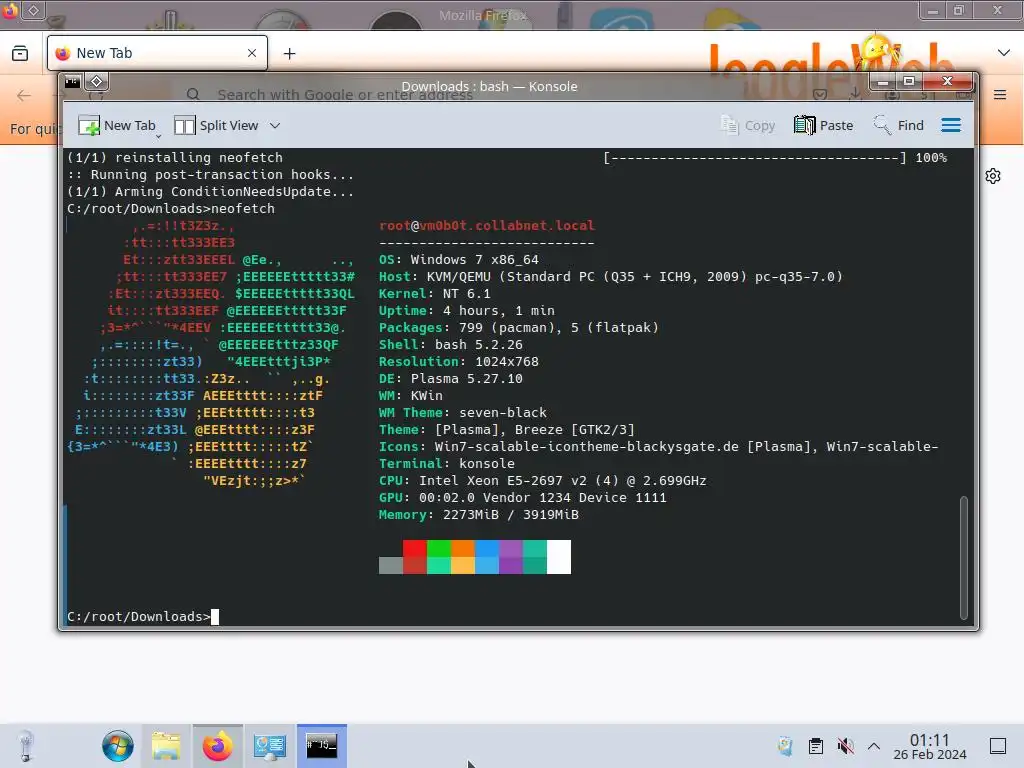Select the Firefox New Tab tab
This screenshot has width=1024, height=768.
click(x=157, y=53)
